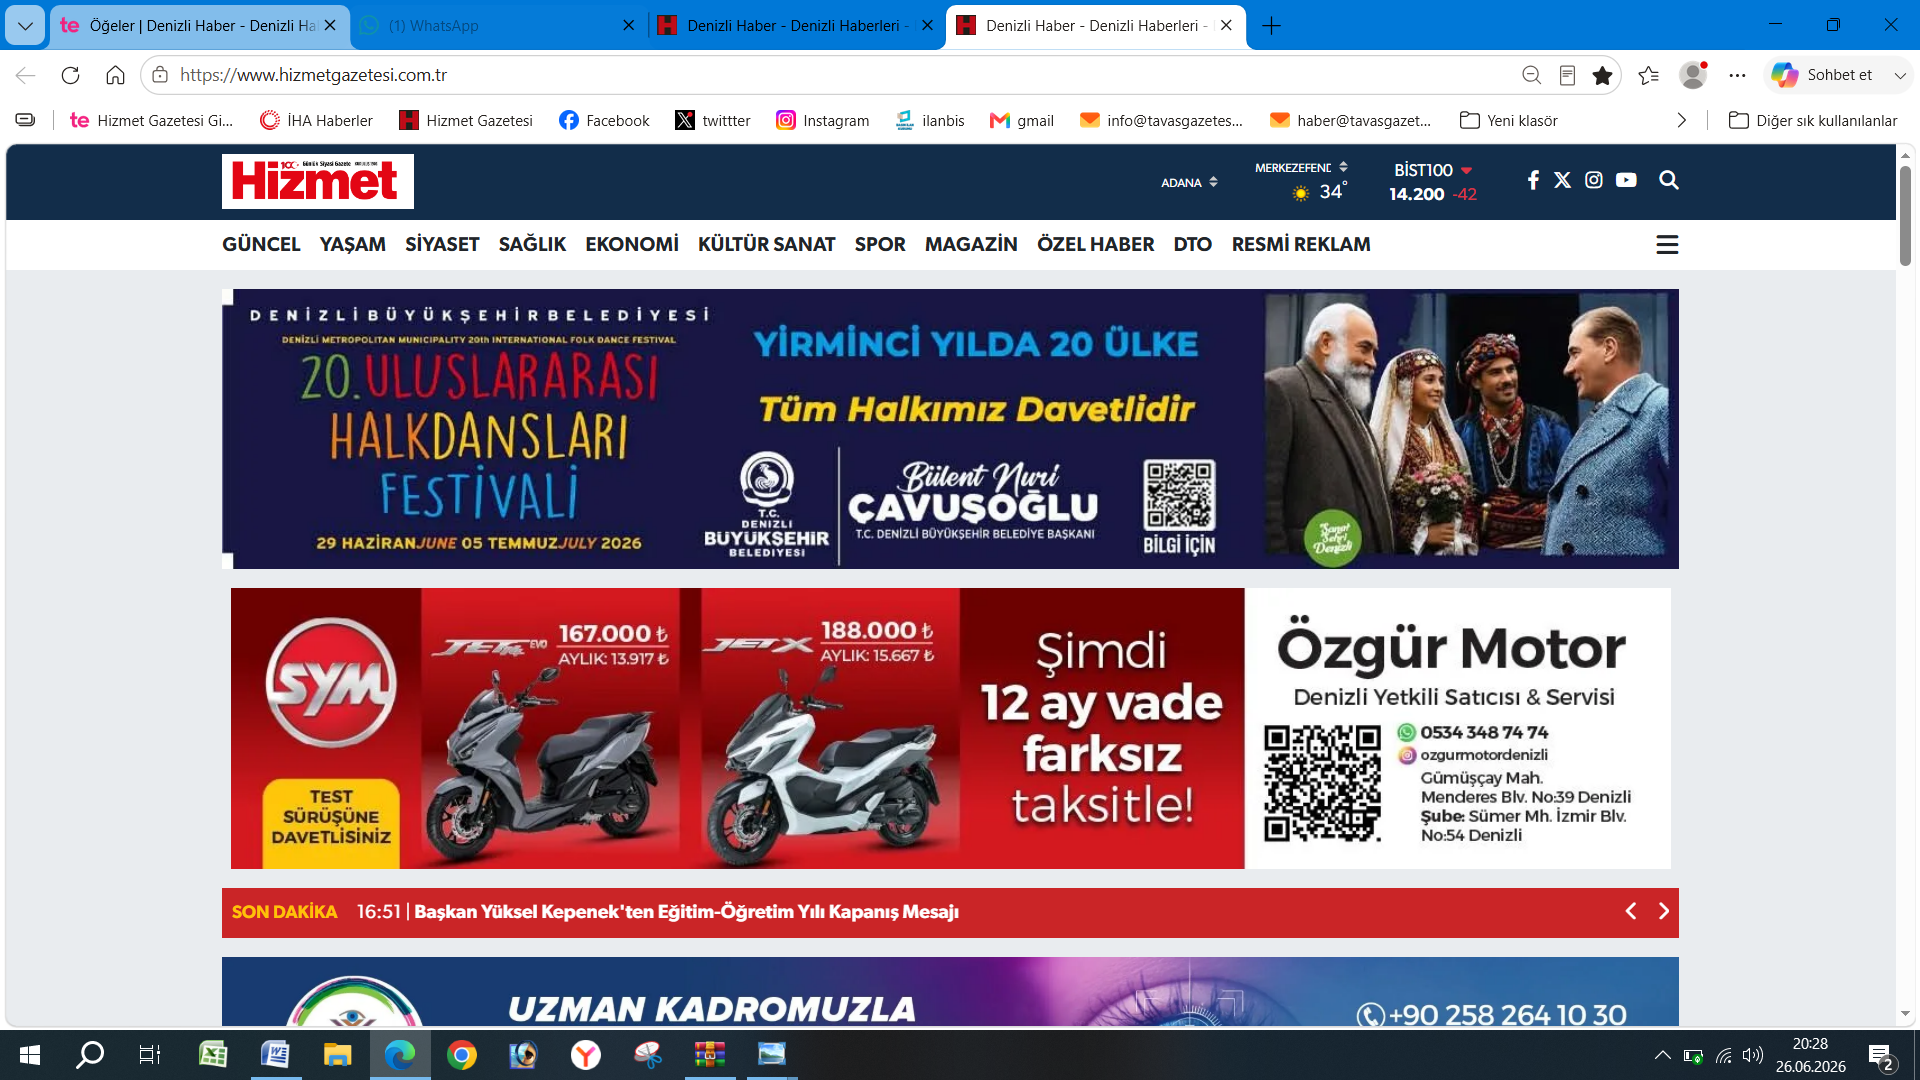Open the favorites list icon
The height and width of the screenshot is (1080, 1920).
tap(1649, 75)
